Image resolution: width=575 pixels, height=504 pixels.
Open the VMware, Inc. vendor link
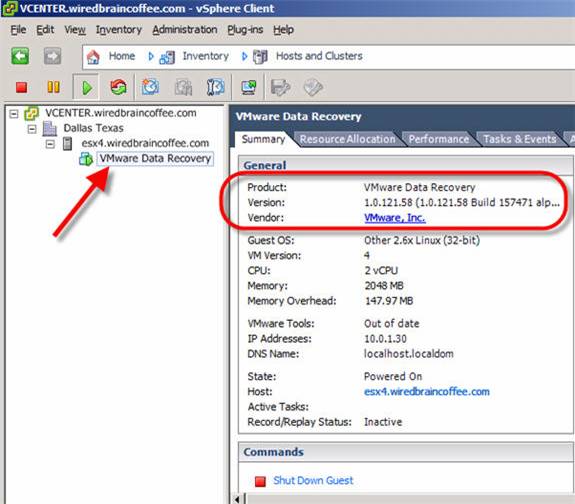(x=395, y=218)
